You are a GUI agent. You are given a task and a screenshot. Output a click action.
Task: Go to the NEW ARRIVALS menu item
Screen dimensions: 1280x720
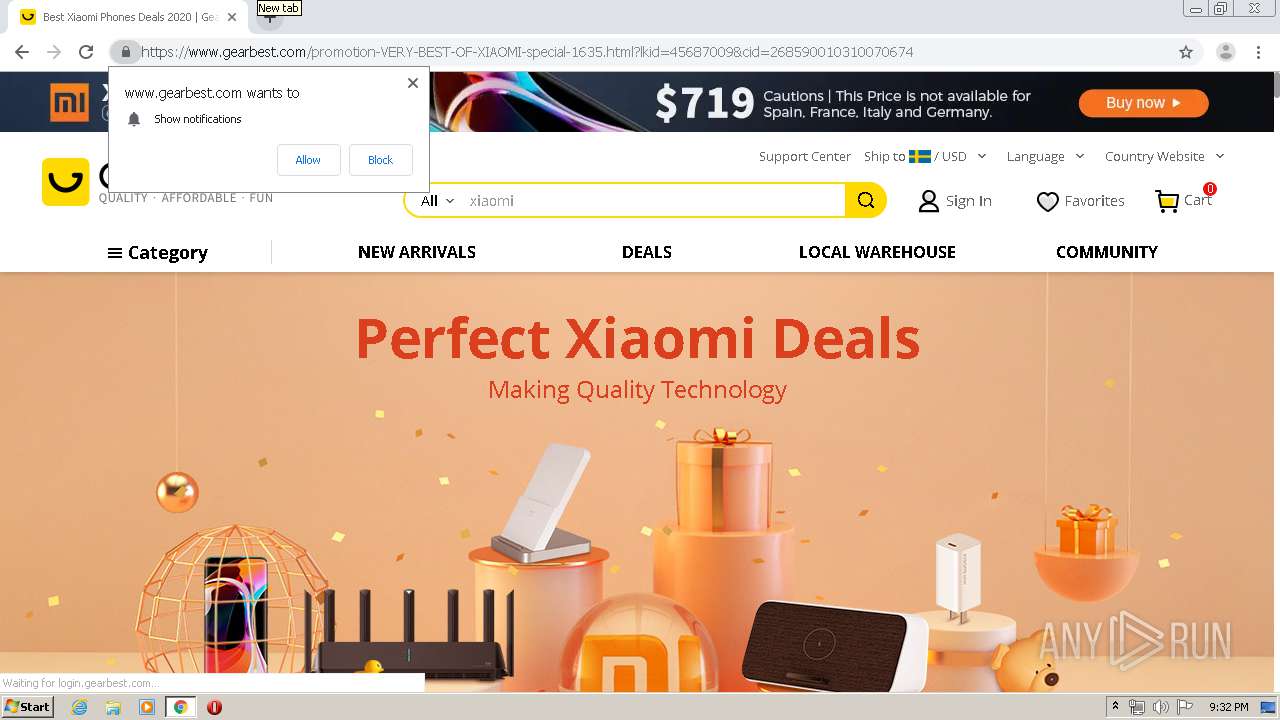(417, 252)
